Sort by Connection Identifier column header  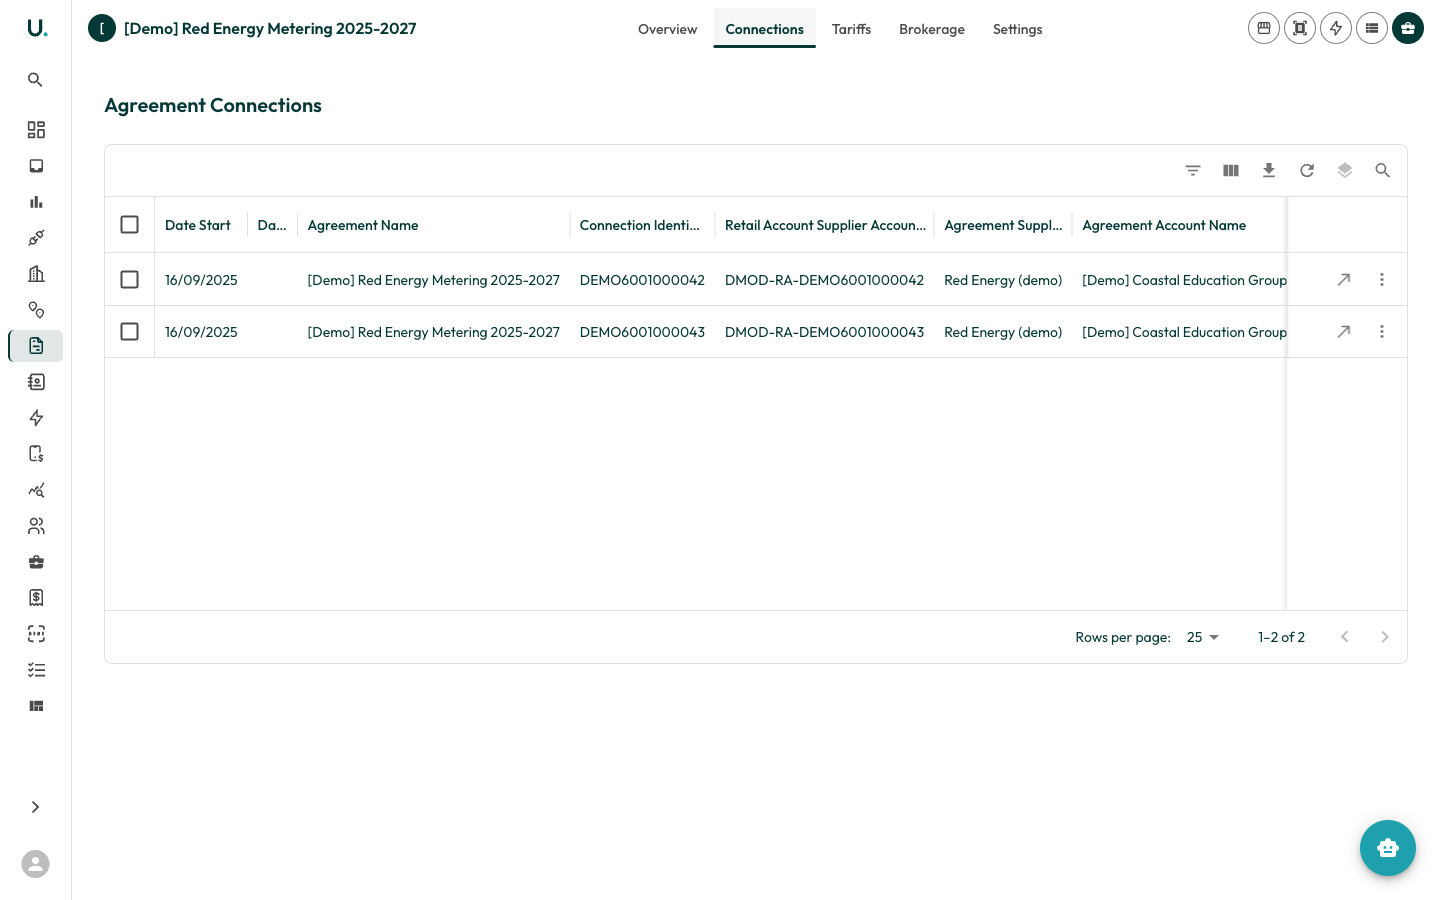pos(640,225)
